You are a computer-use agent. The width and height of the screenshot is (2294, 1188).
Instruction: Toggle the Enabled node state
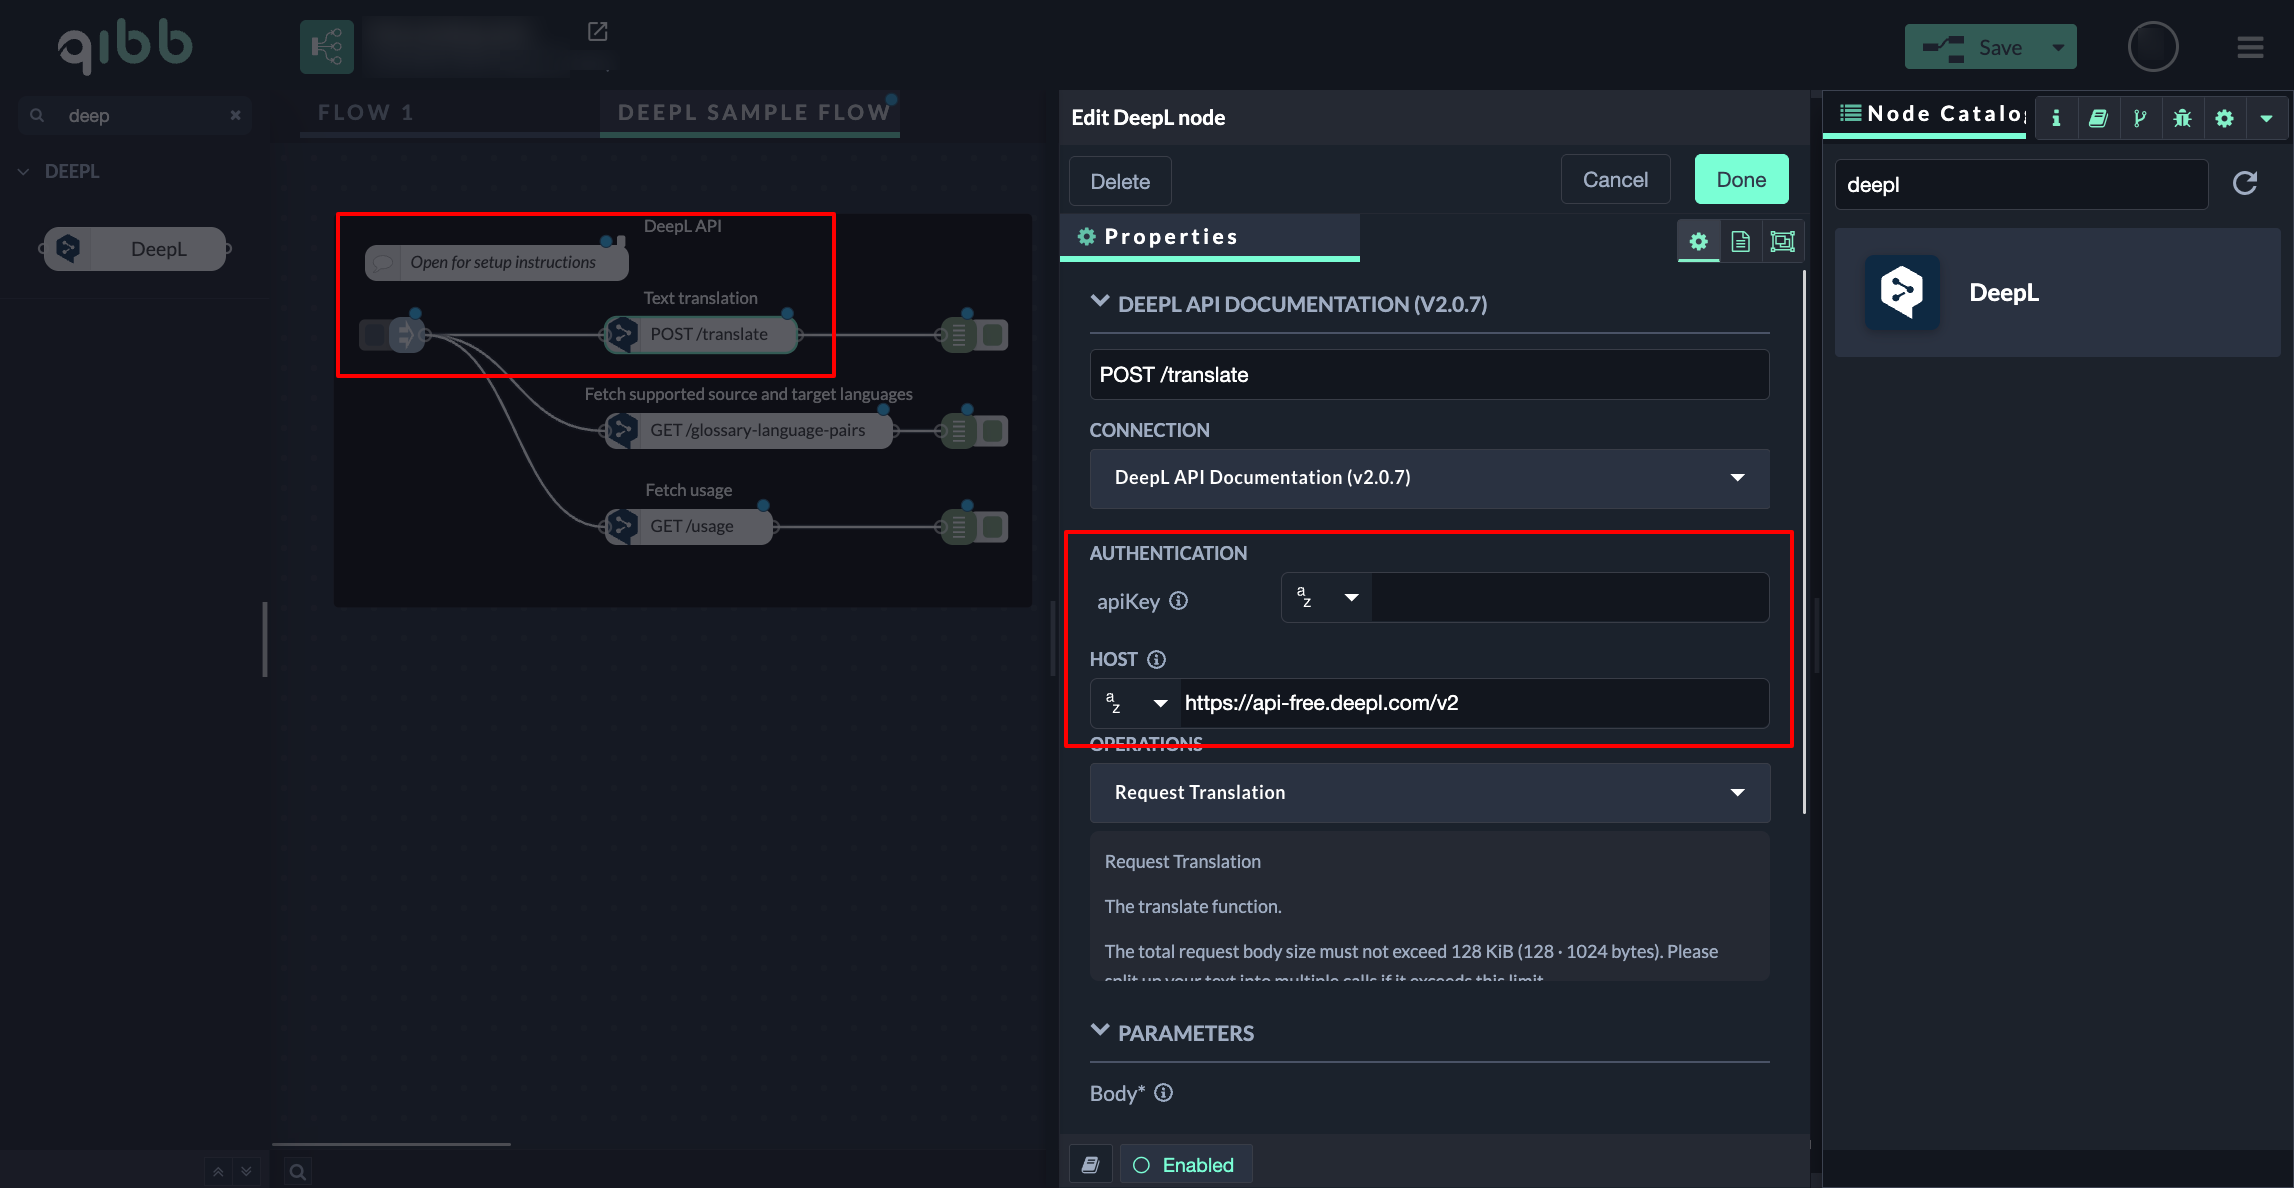point(1185,1165)
